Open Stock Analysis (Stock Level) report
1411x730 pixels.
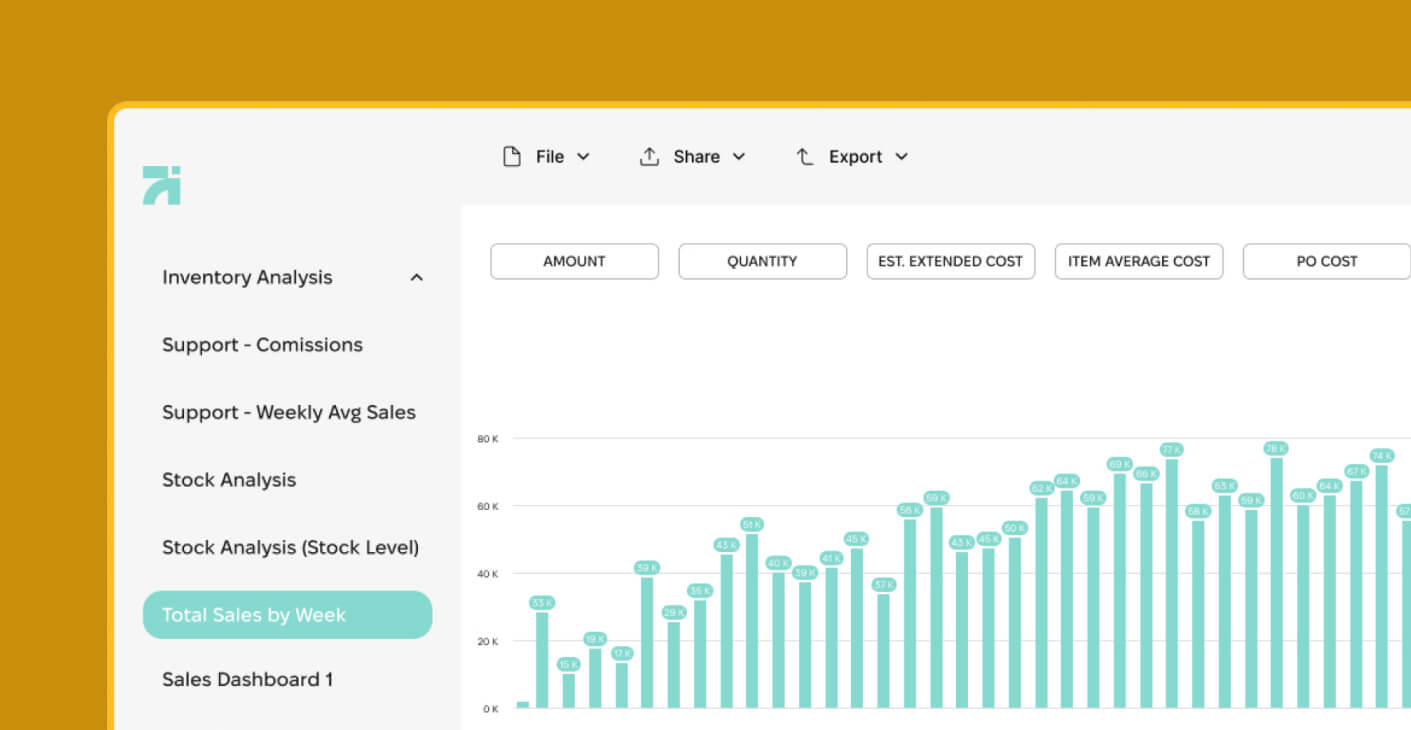(x=290, y=547)
